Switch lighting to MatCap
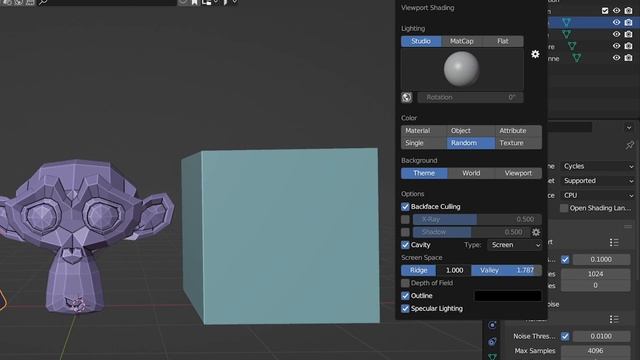The height and width of the screenshot is (360, 640). [x=462, y=41]
